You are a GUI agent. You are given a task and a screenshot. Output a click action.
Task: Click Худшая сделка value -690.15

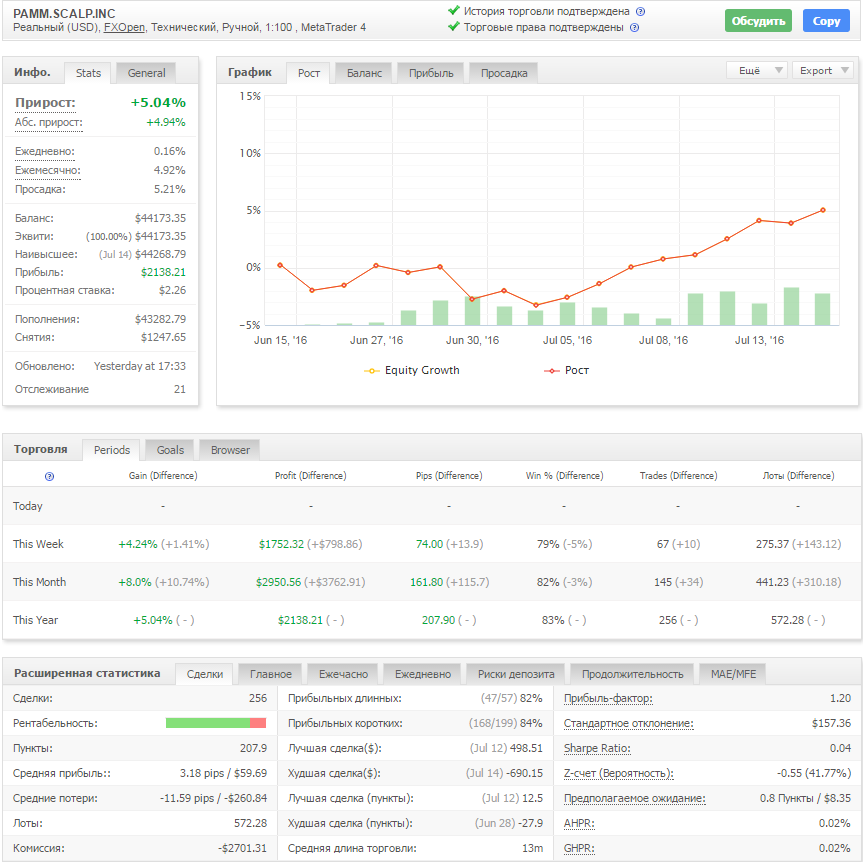(525, 773)
